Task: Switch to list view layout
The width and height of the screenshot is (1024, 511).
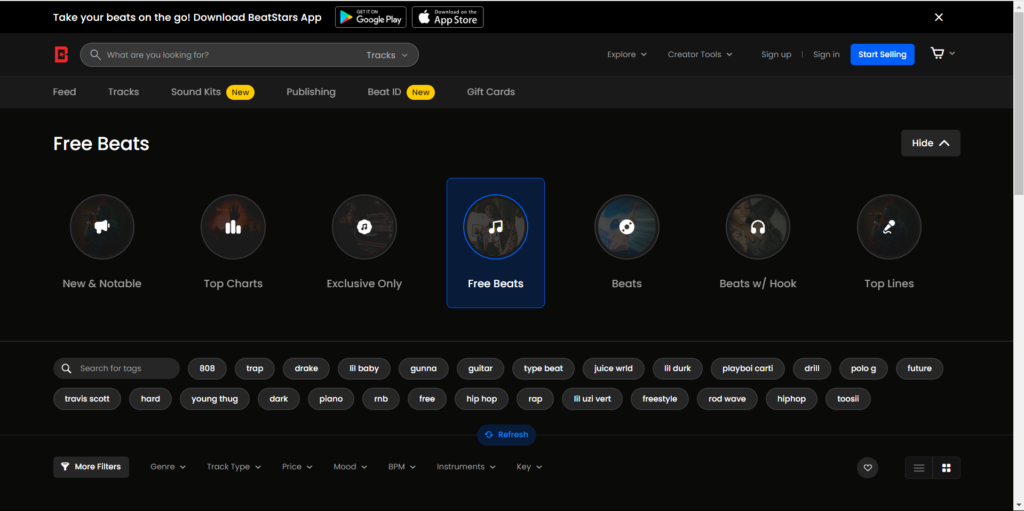Action: [918, 467]
